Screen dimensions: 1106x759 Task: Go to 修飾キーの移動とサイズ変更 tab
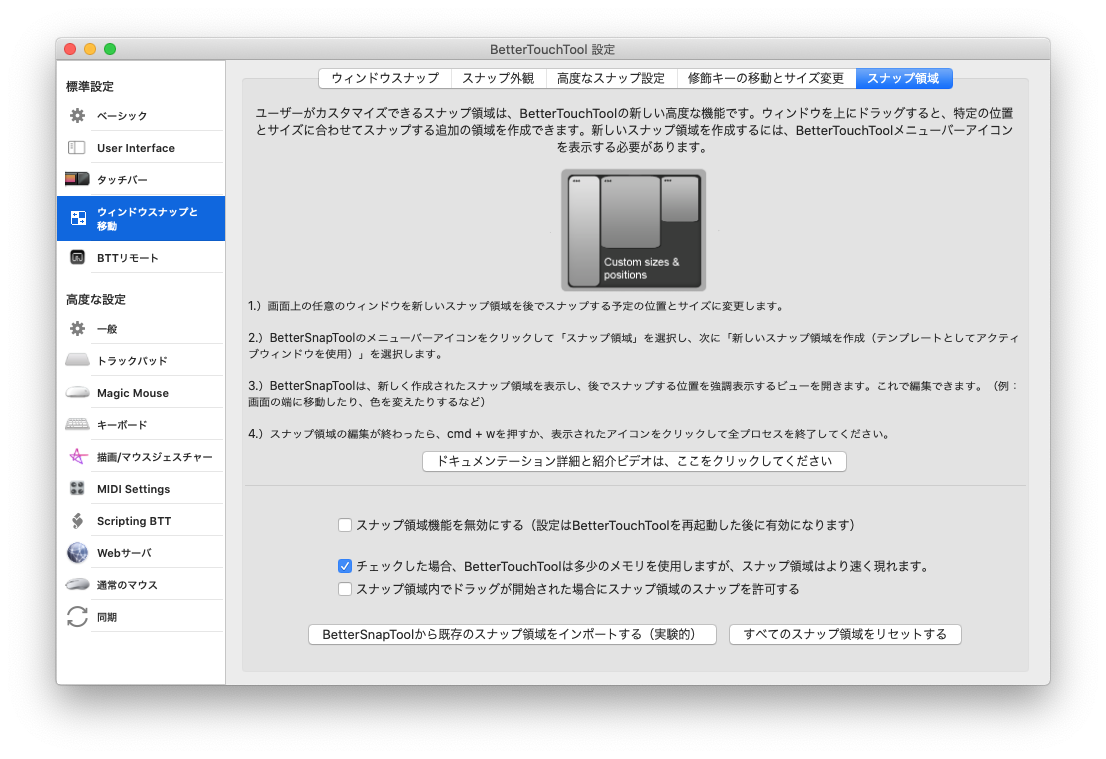766,78
